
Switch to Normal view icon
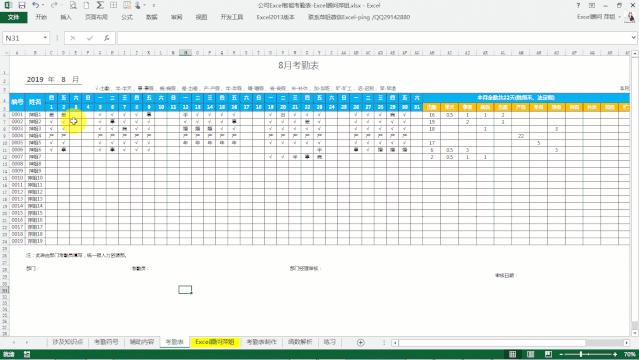[x=513, y=354]
